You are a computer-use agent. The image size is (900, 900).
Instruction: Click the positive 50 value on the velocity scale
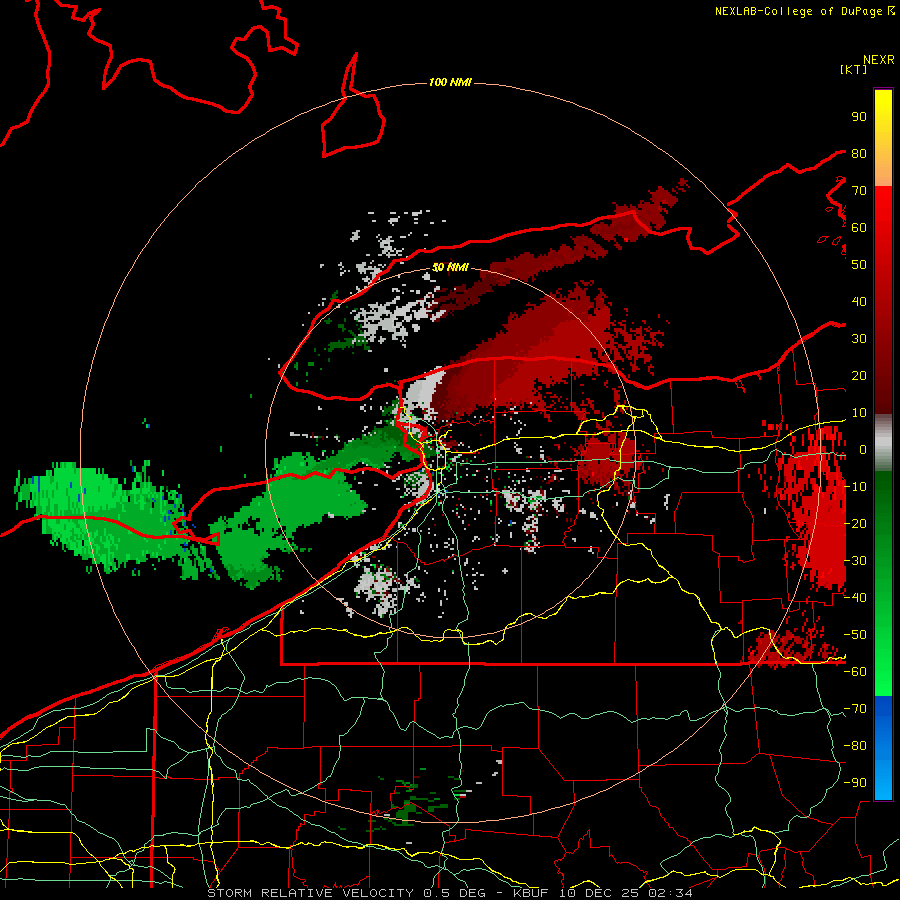859,265
